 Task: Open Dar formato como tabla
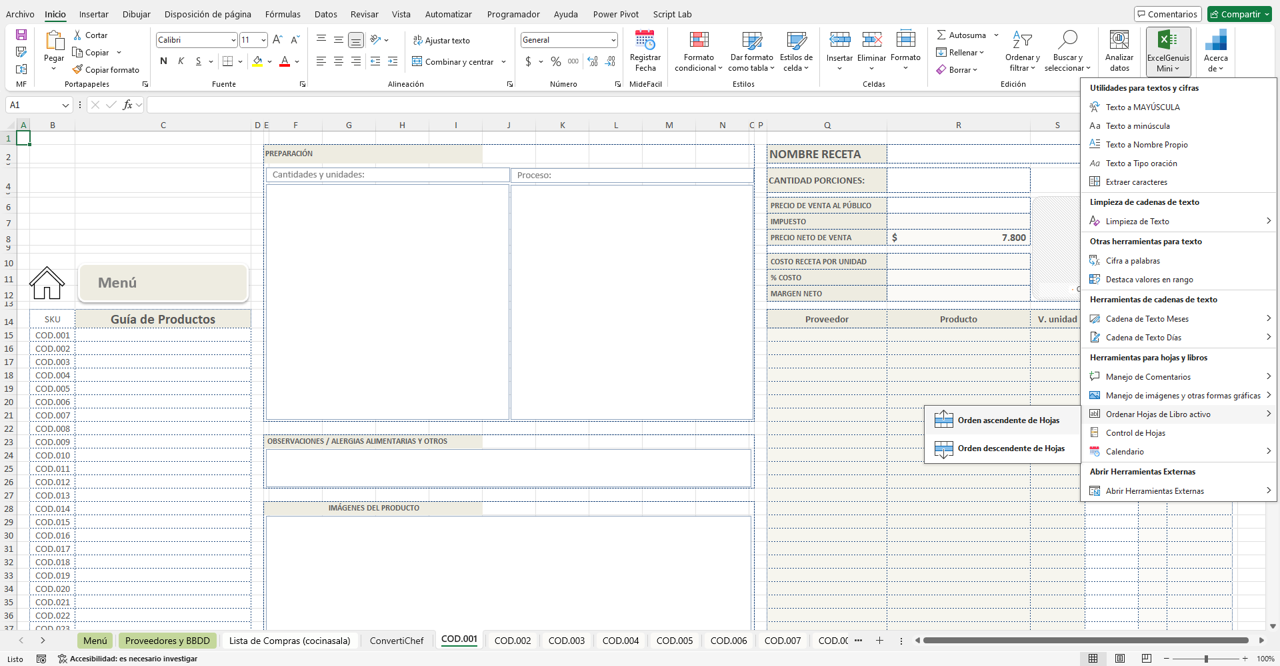click(x=751, y=51)
